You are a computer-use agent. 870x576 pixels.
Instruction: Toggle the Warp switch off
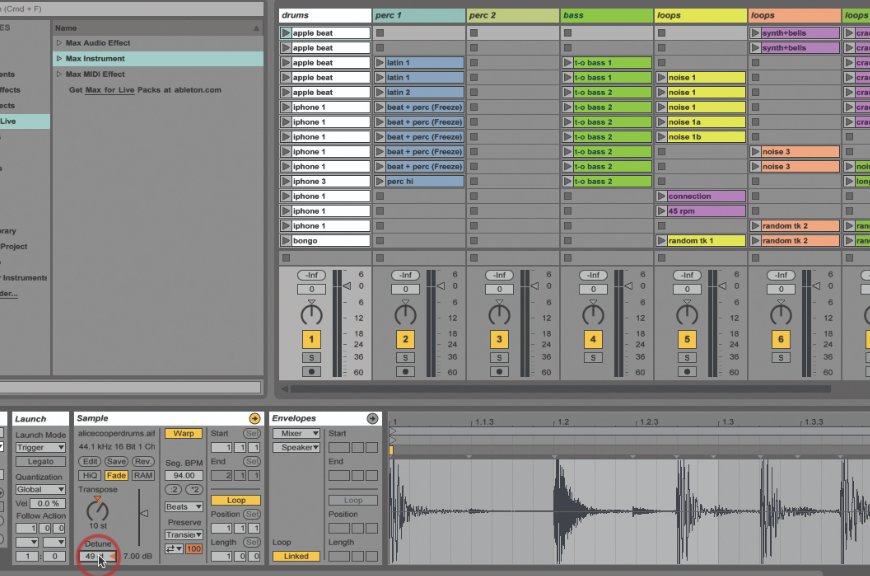click(x=184, y=434)
